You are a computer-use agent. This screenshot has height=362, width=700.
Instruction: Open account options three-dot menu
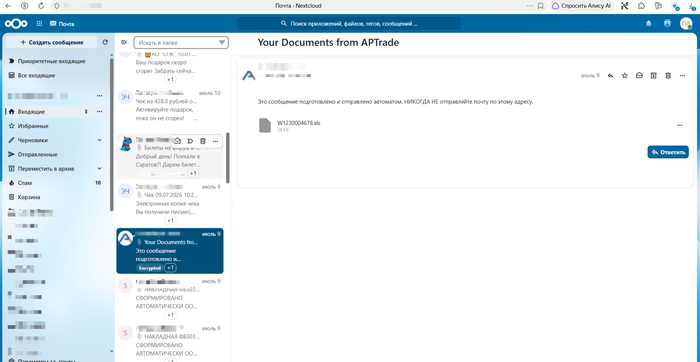[100, 96]
